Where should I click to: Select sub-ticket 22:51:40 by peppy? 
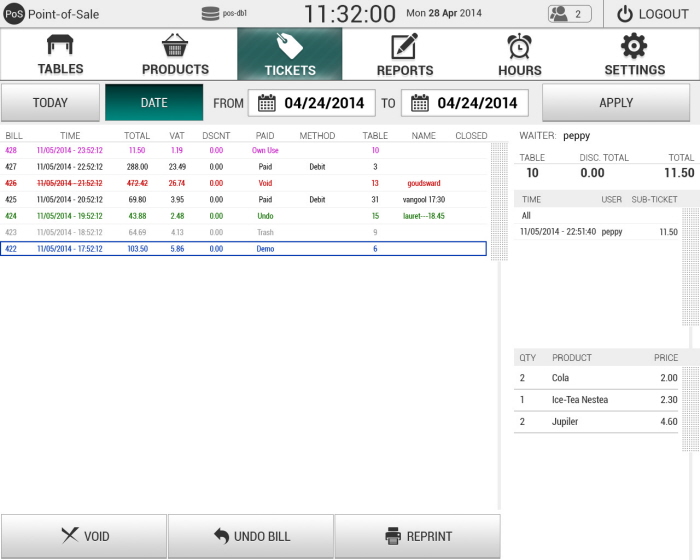tap(596, 232)
